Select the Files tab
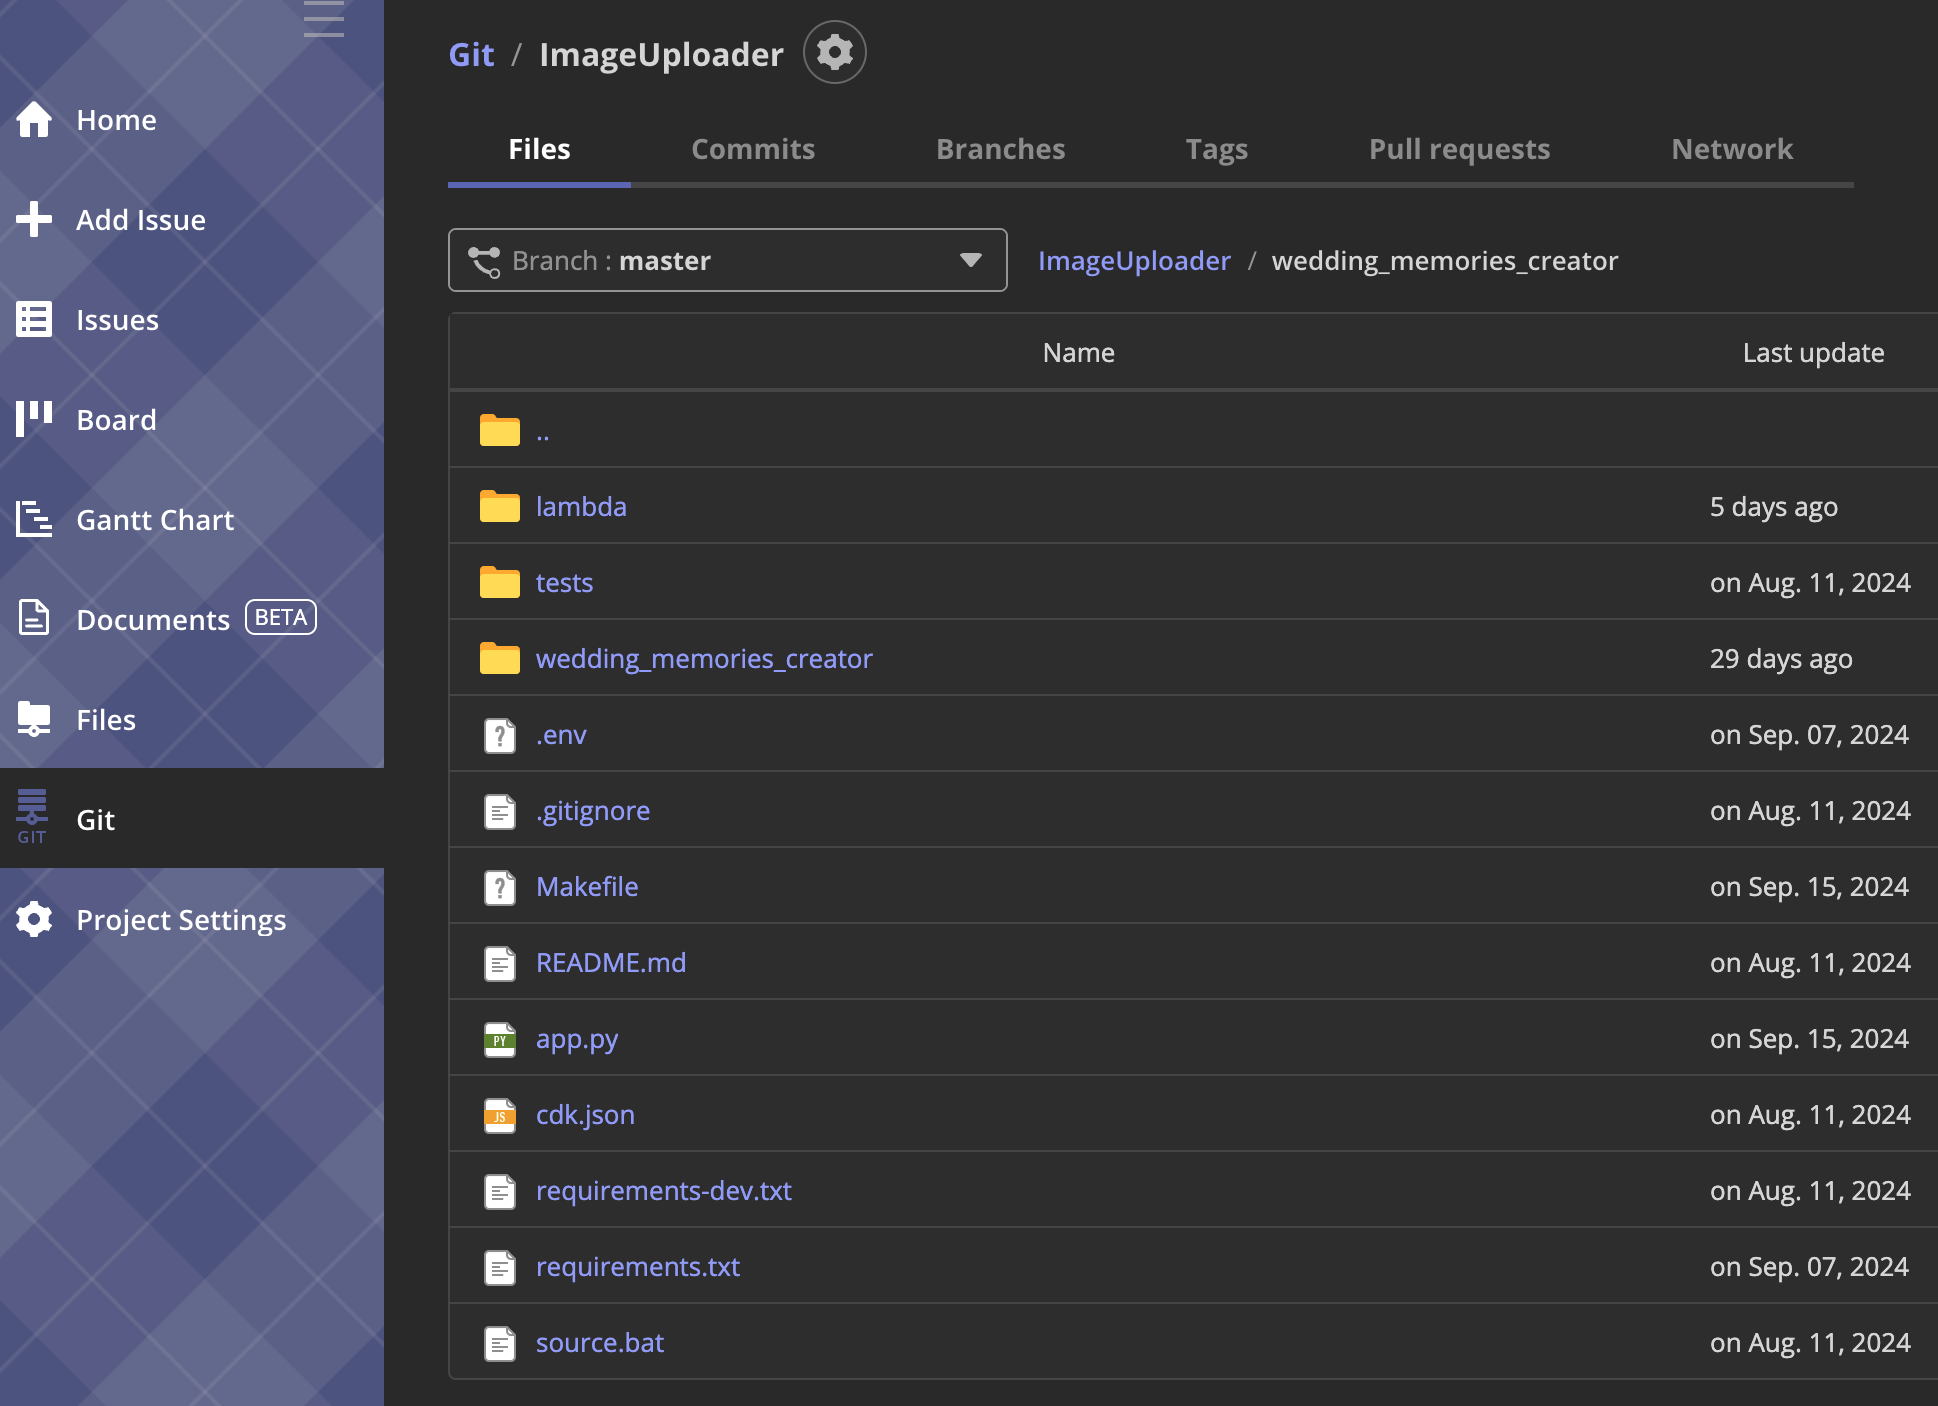Screen dimensions: 1938x1406 539,149
